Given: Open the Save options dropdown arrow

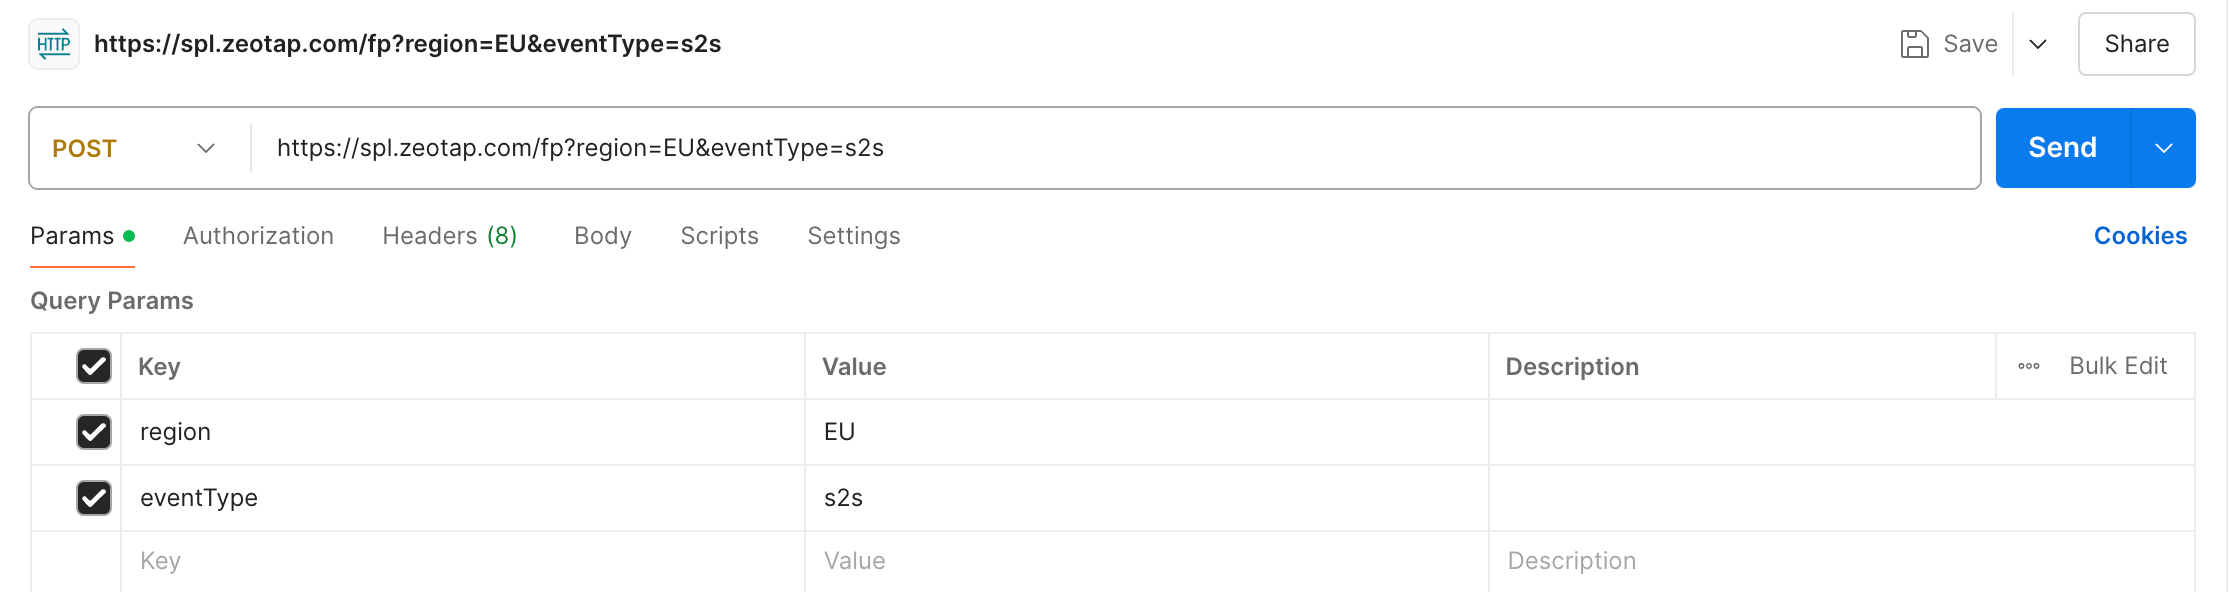Looking at the screenshot, I should click(2038, 44).
